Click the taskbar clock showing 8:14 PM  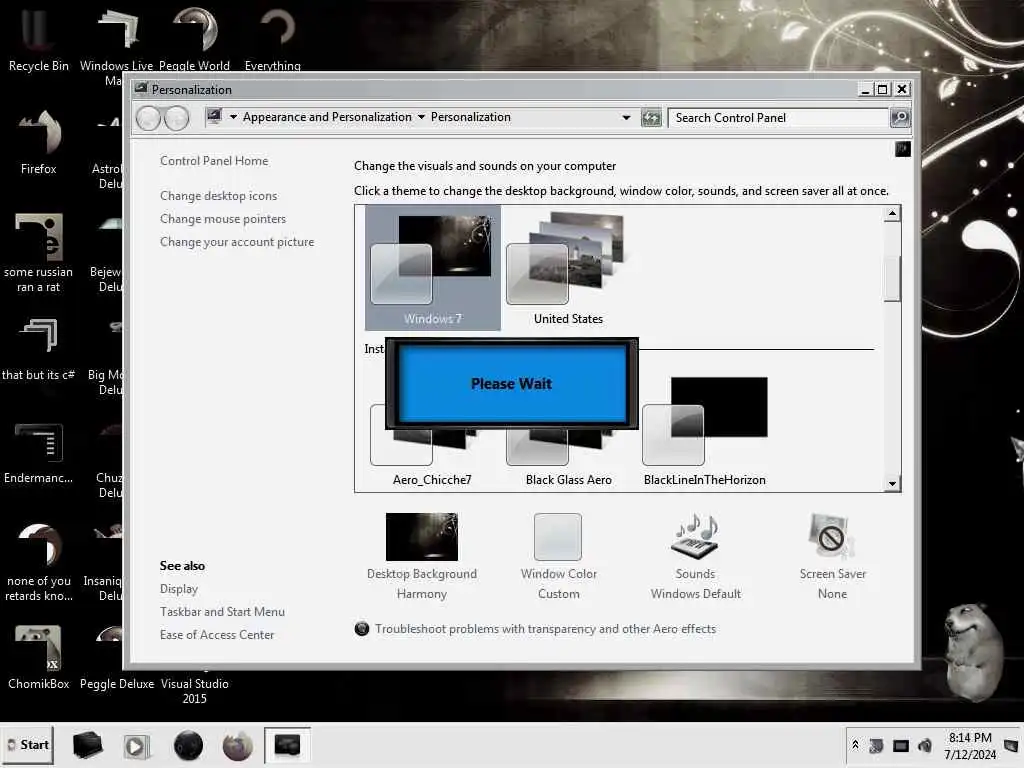click(x=970, y=746)
